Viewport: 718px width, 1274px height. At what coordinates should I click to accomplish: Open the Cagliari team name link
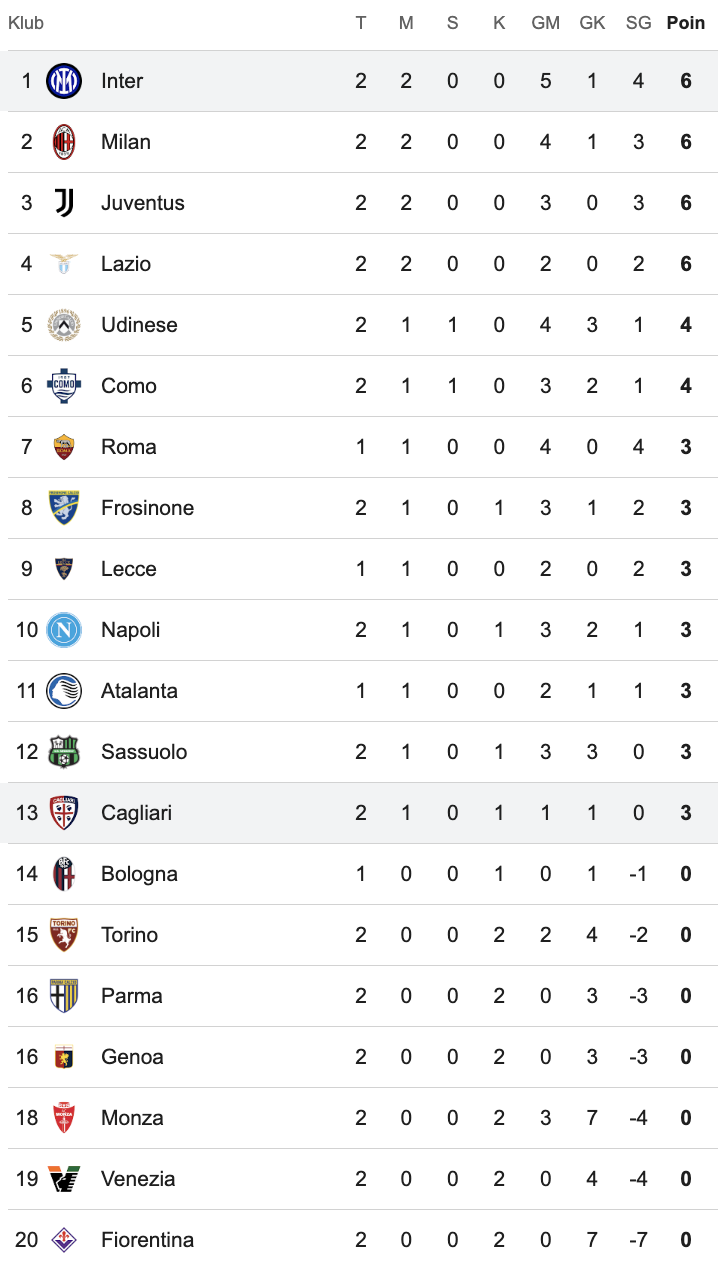[x=136, y=813]
